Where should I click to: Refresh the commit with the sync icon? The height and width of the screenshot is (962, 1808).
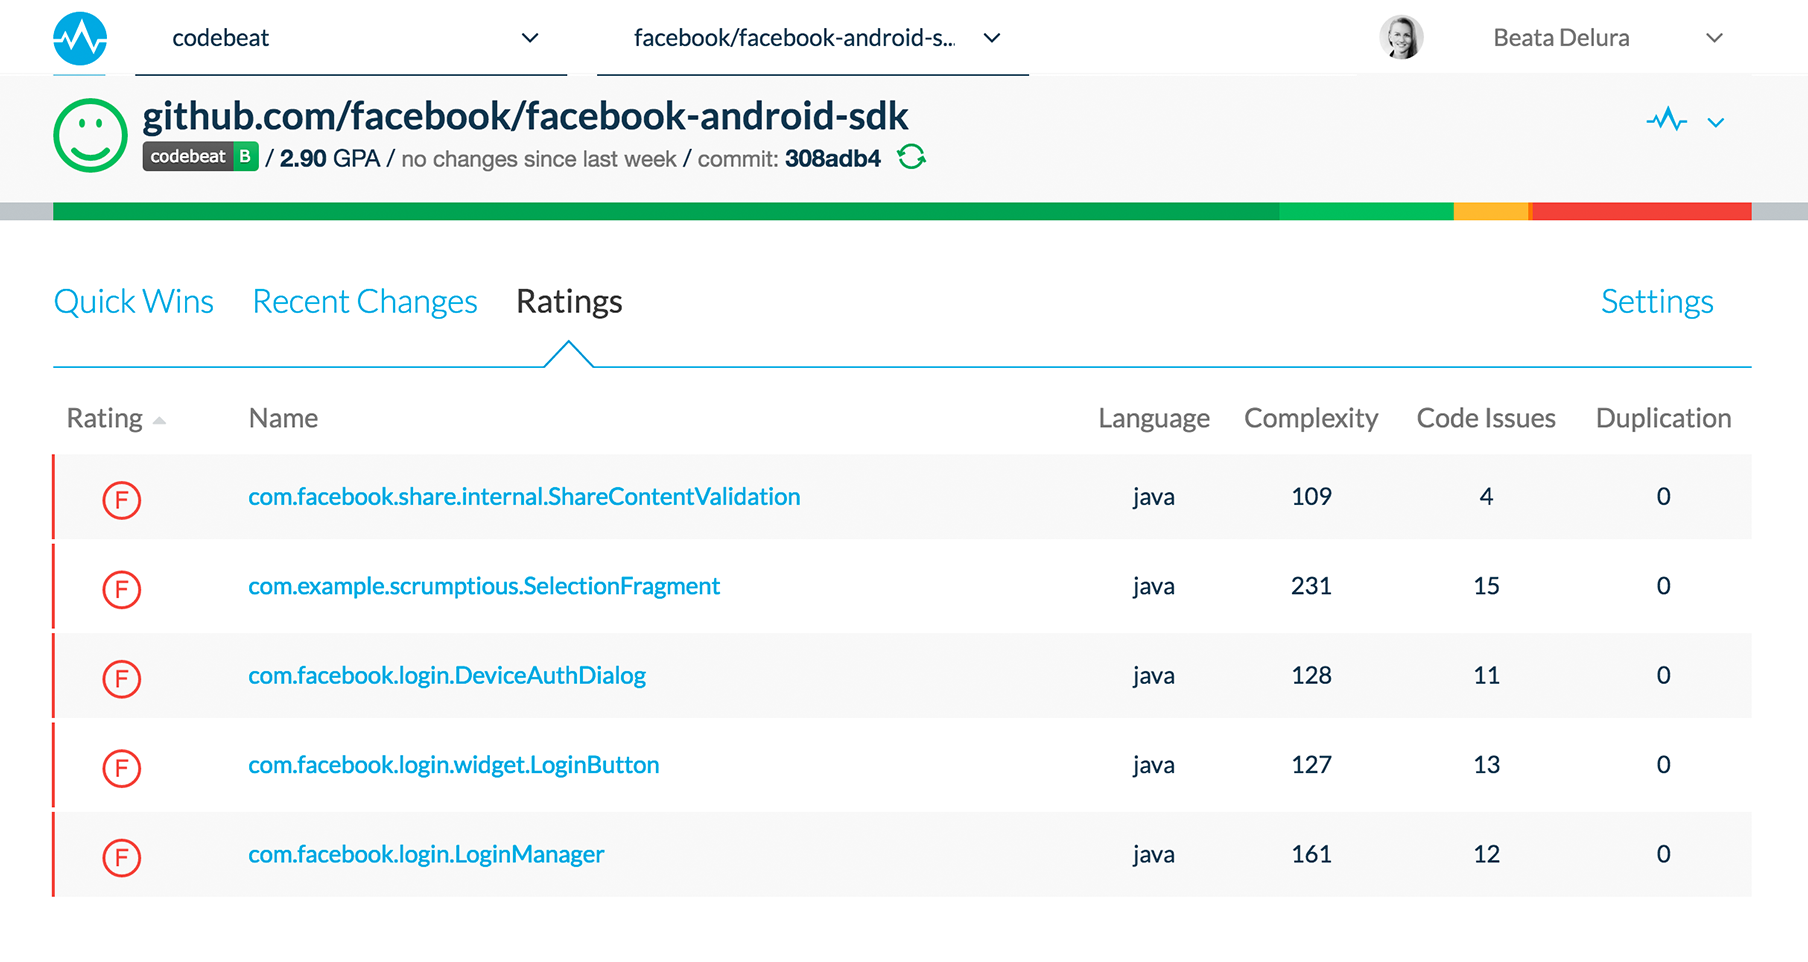pos(911,157)
